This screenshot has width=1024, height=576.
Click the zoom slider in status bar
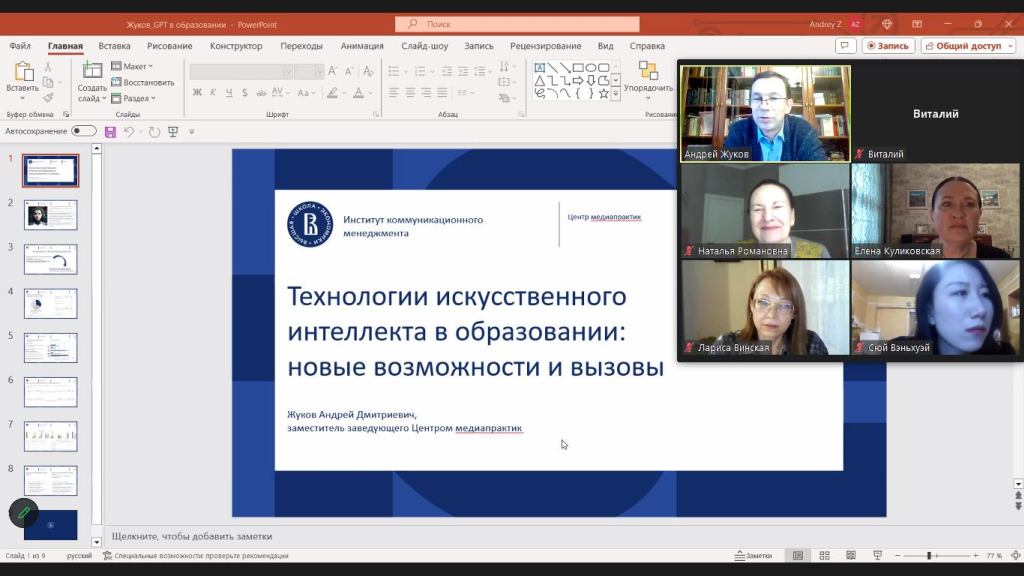click(x=929, y=556)
